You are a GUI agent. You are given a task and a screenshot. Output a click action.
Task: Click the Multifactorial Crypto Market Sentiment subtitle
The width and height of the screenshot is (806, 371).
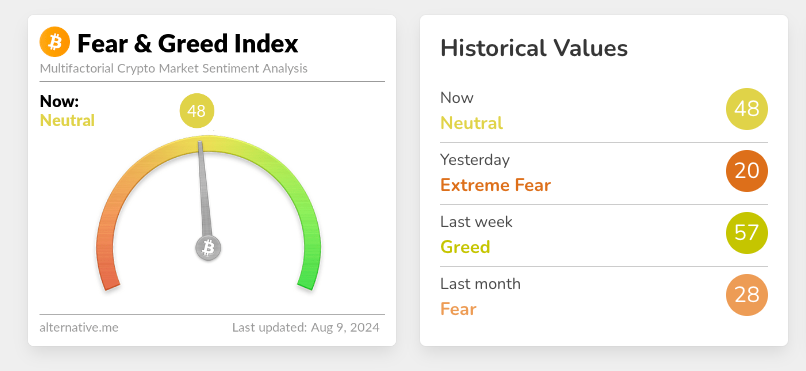[174, 68]
